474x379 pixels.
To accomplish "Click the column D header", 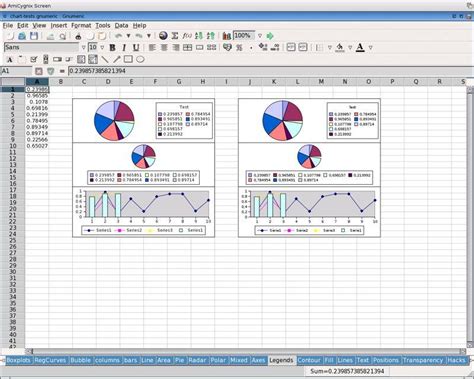I will (x=108, y=81).
